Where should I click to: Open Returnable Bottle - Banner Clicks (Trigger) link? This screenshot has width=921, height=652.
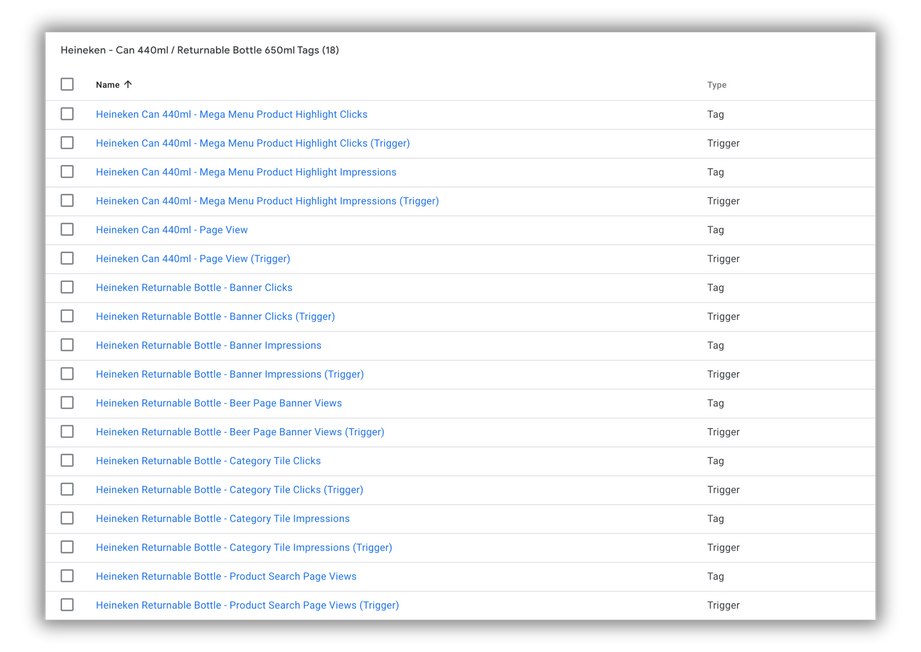click(215, 316)
